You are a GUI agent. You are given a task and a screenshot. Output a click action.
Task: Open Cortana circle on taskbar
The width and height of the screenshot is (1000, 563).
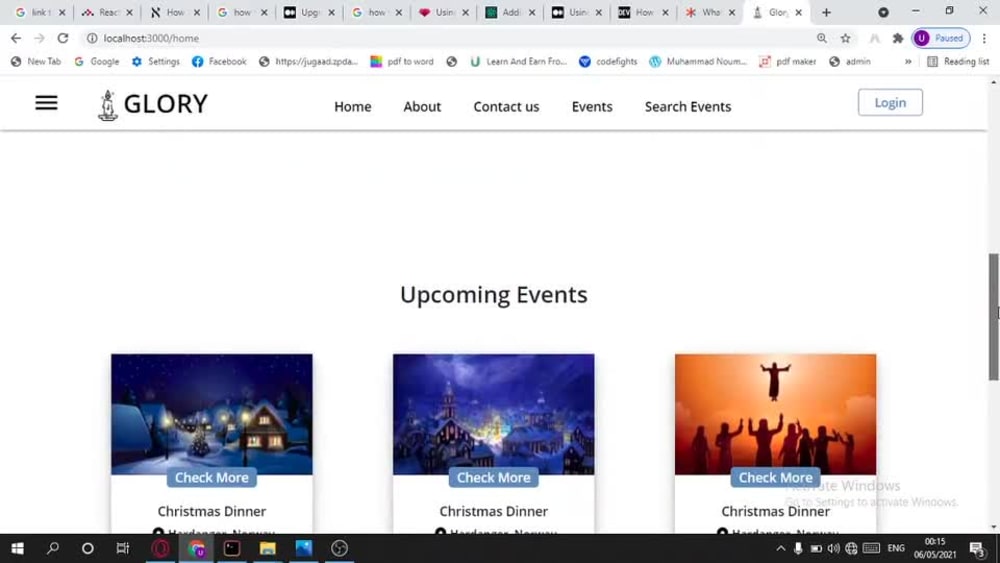click(87, 548)
